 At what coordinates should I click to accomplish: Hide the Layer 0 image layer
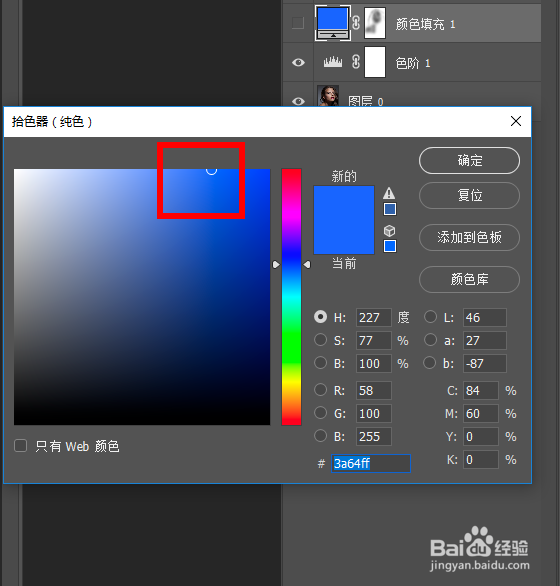coord(298,101)
